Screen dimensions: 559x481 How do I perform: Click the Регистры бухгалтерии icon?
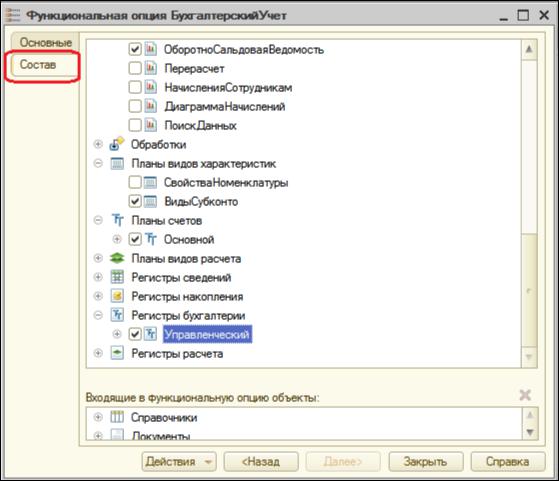(x=117, y=315)
